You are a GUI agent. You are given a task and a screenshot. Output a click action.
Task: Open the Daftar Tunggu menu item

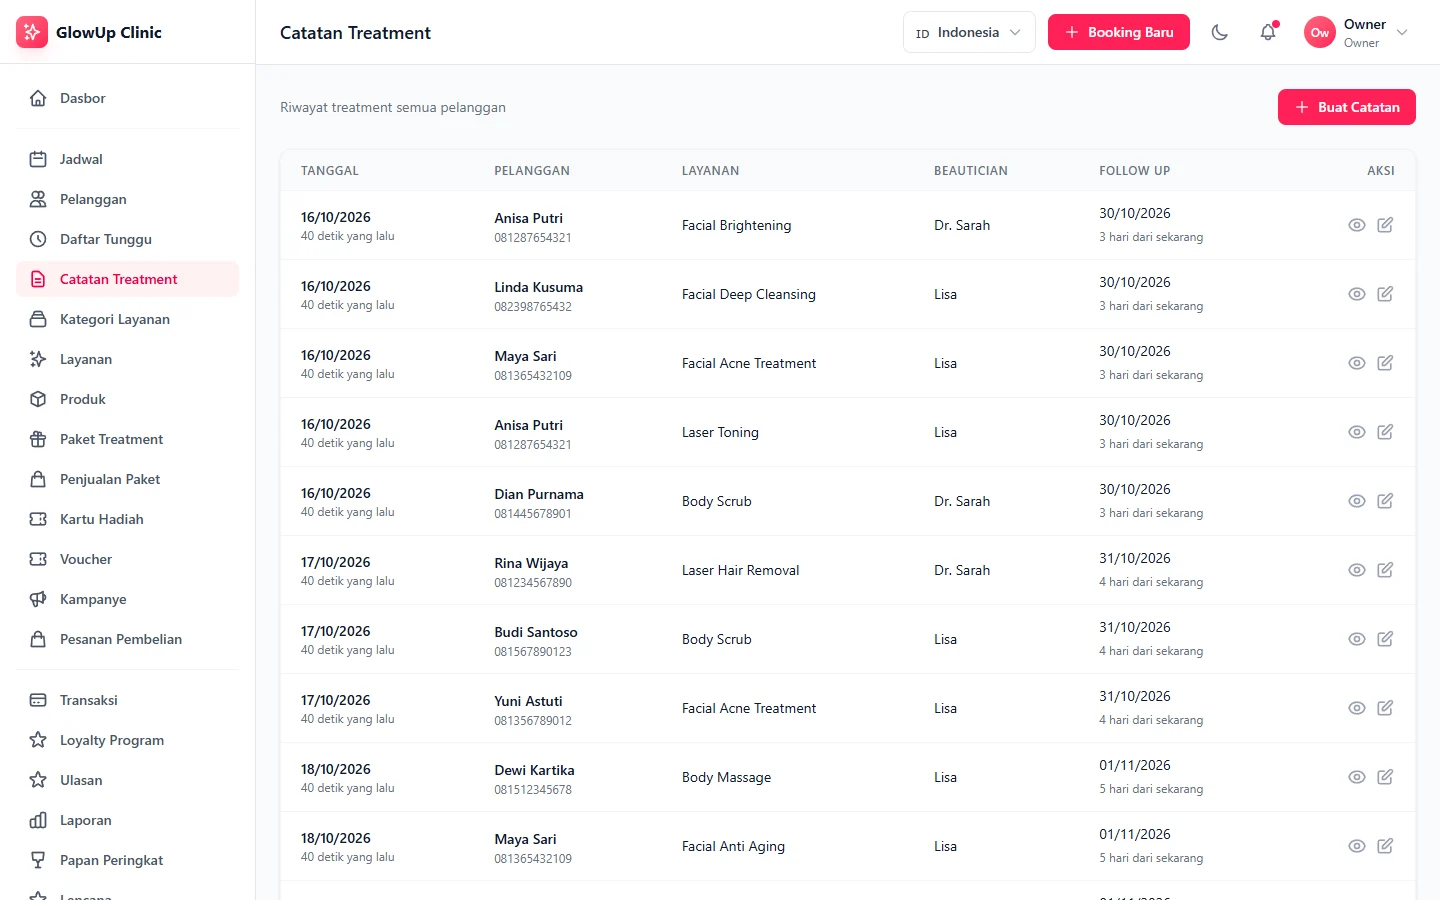[x=128, y=239]
